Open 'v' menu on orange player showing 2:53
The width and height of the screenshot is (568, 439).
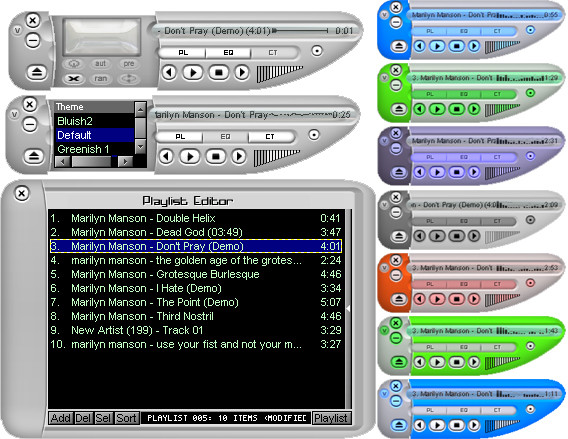coord(384,268)
